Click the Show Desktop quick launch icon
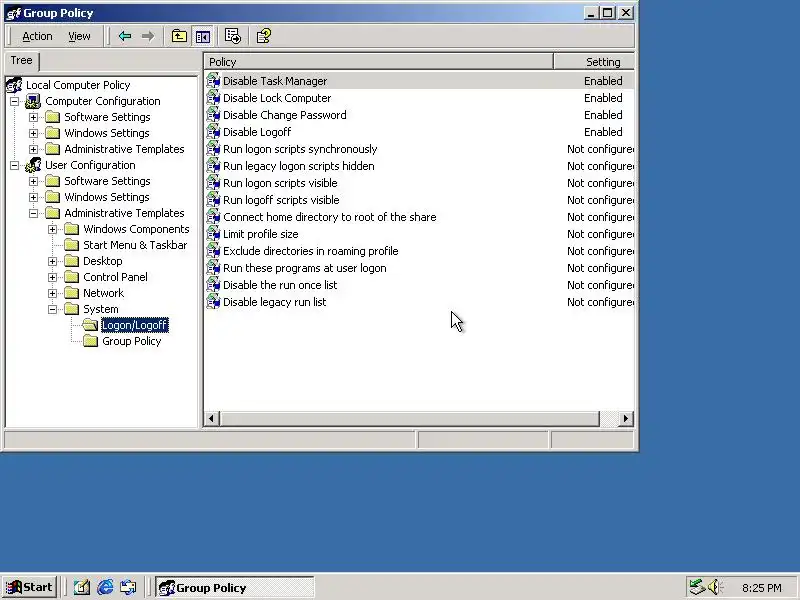The width and height of the screenshot is (800, 600). tap(82, 587)
